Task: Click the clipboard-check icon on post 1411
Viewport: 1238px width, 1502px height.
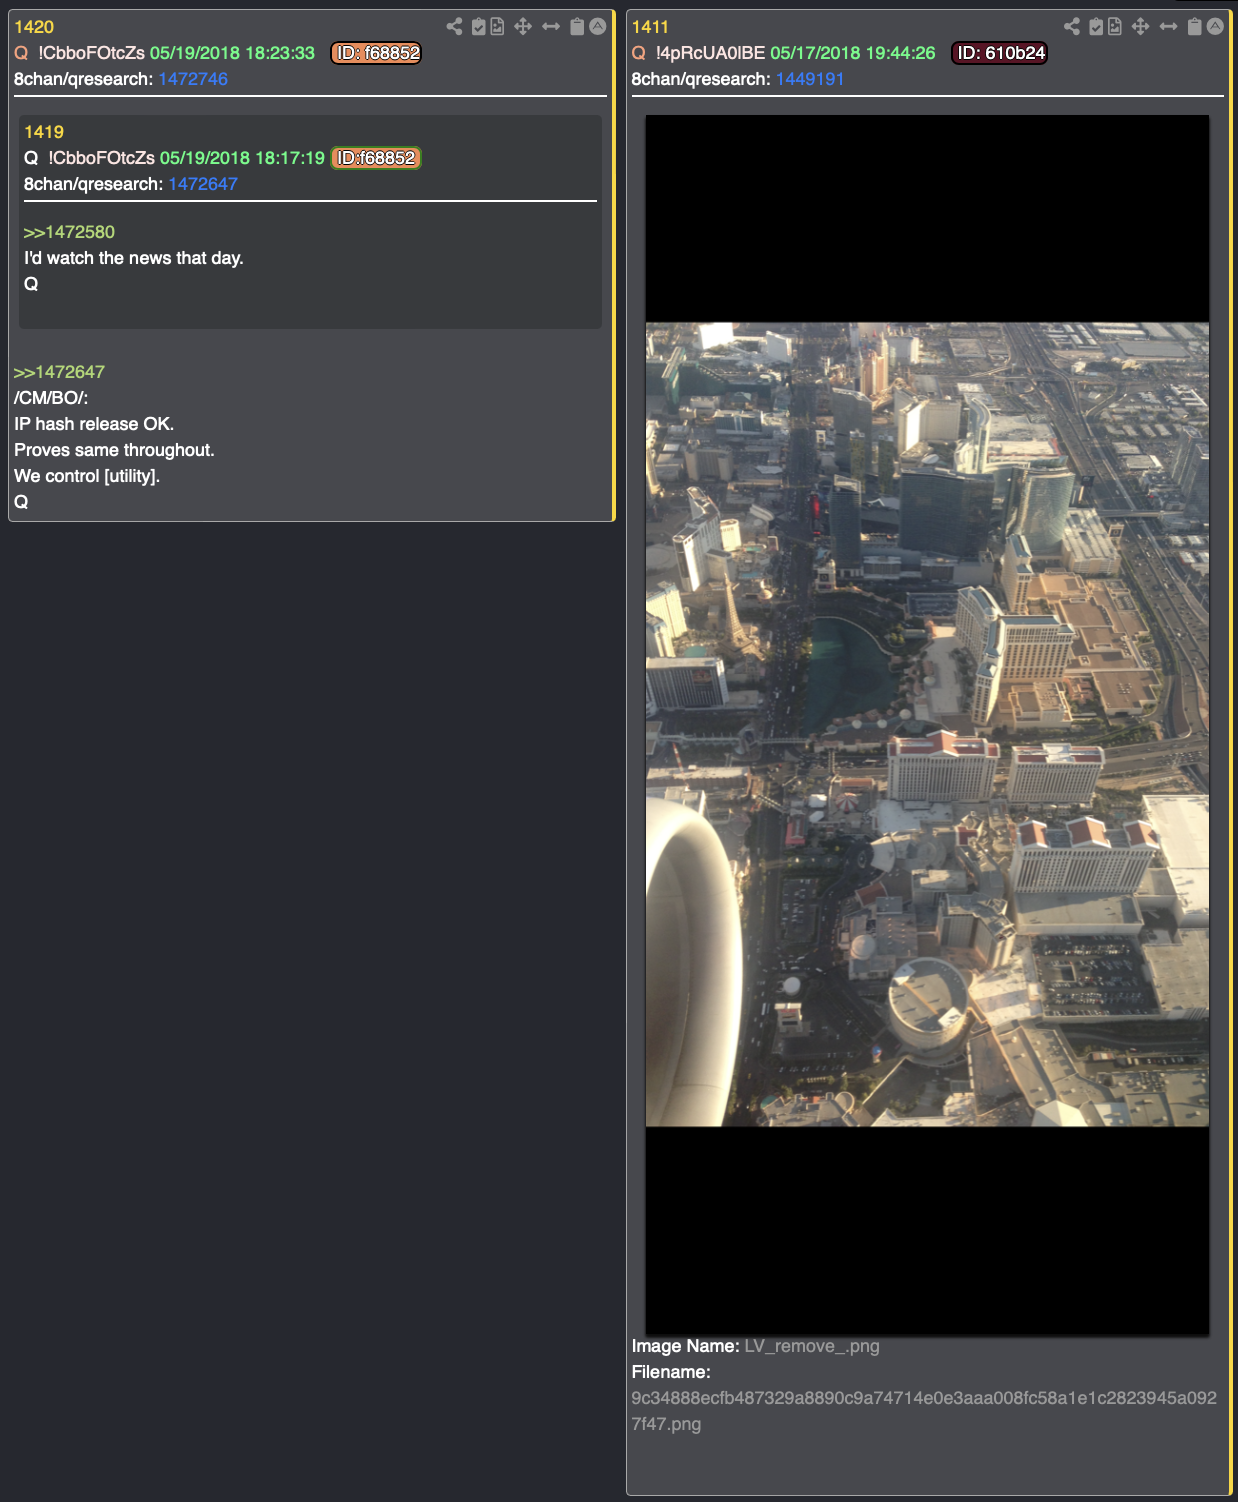Action: [x=1097, y=27]
